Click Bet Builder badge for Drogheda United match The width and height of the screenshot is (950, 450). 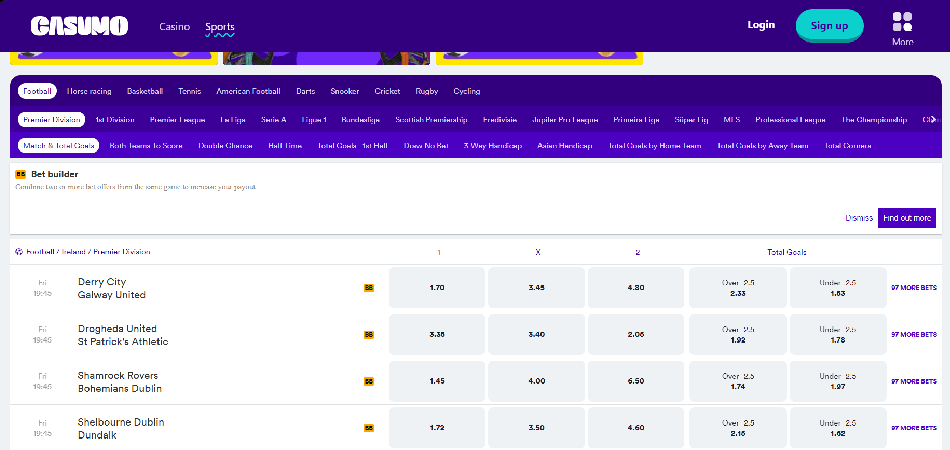pyautogui.click(x=369, y=335)
